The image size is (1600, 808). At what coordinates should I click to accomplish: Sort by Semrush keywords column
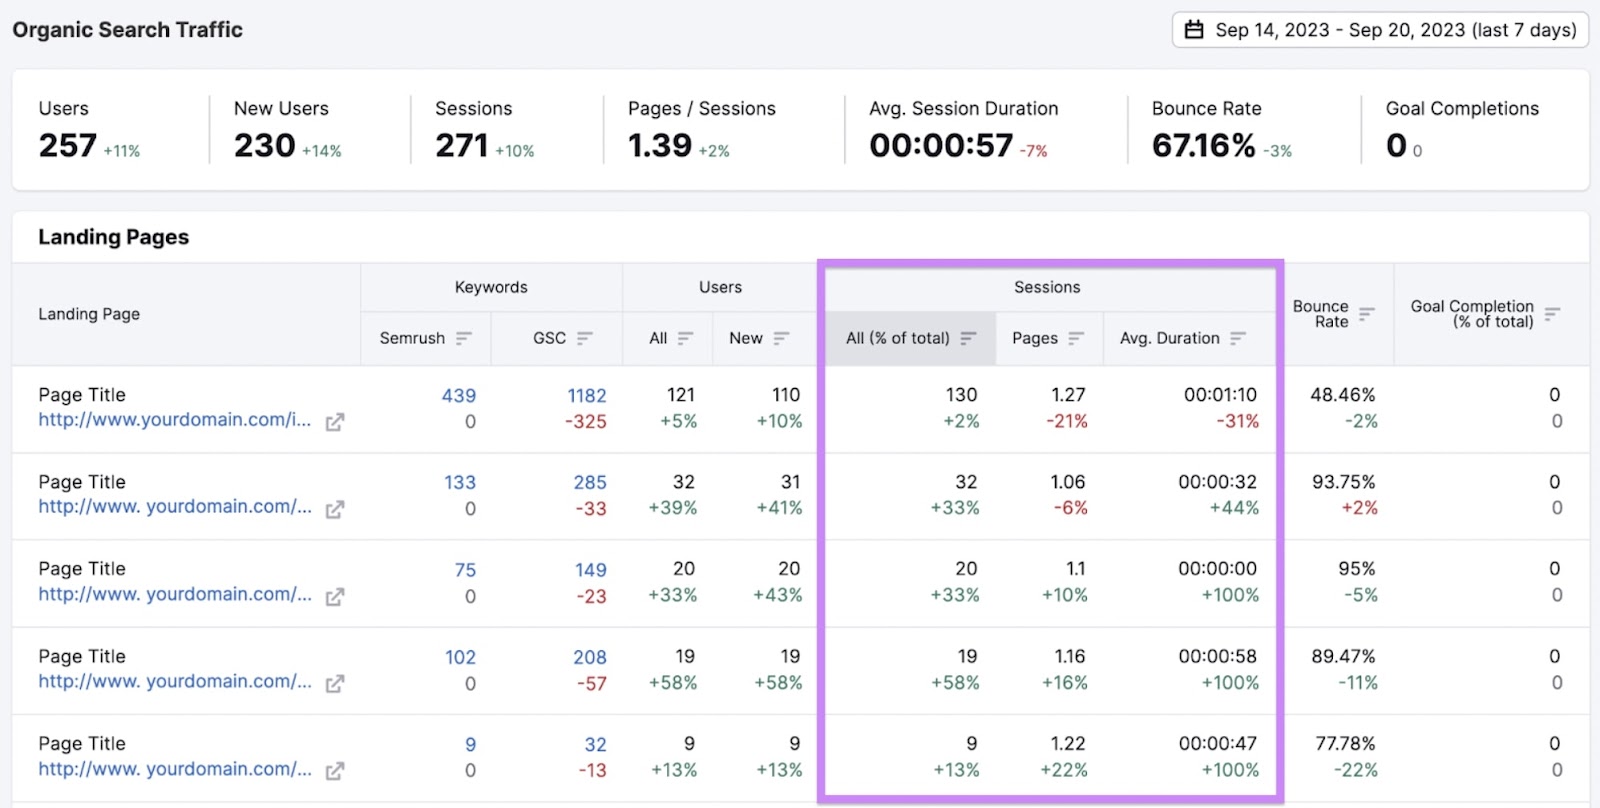(x=463, y=338)
